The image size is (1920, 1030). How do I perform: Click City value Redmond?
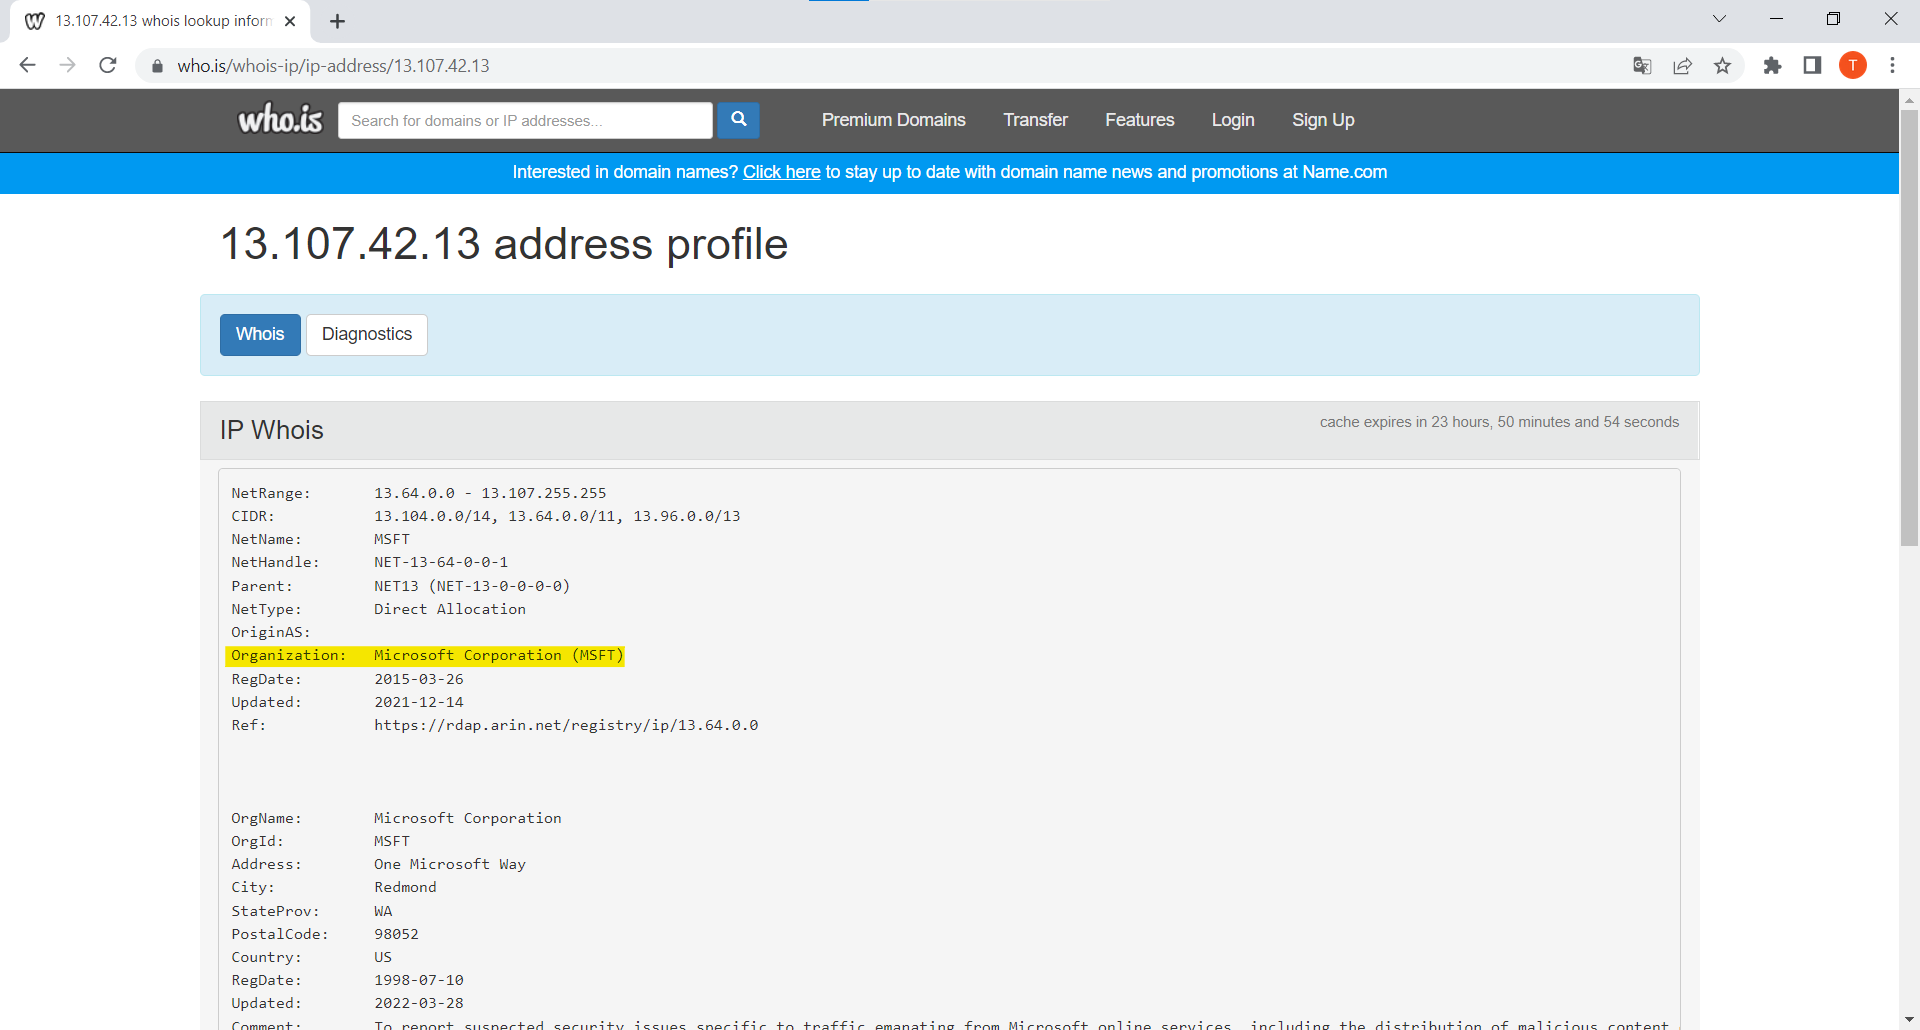[x=405, y=887]
